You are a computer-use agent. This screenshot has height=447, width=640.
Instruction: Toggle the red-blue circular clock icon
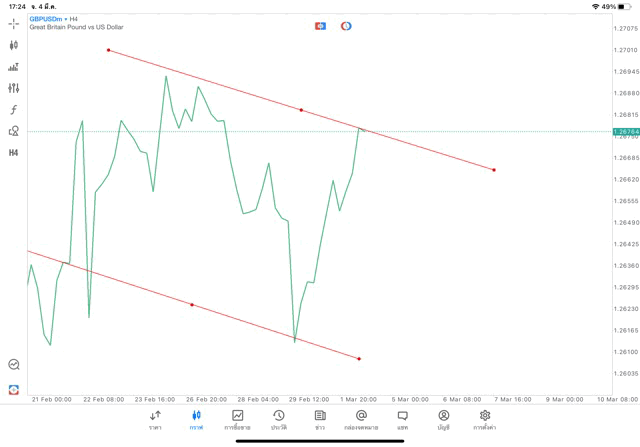point(346,26)
